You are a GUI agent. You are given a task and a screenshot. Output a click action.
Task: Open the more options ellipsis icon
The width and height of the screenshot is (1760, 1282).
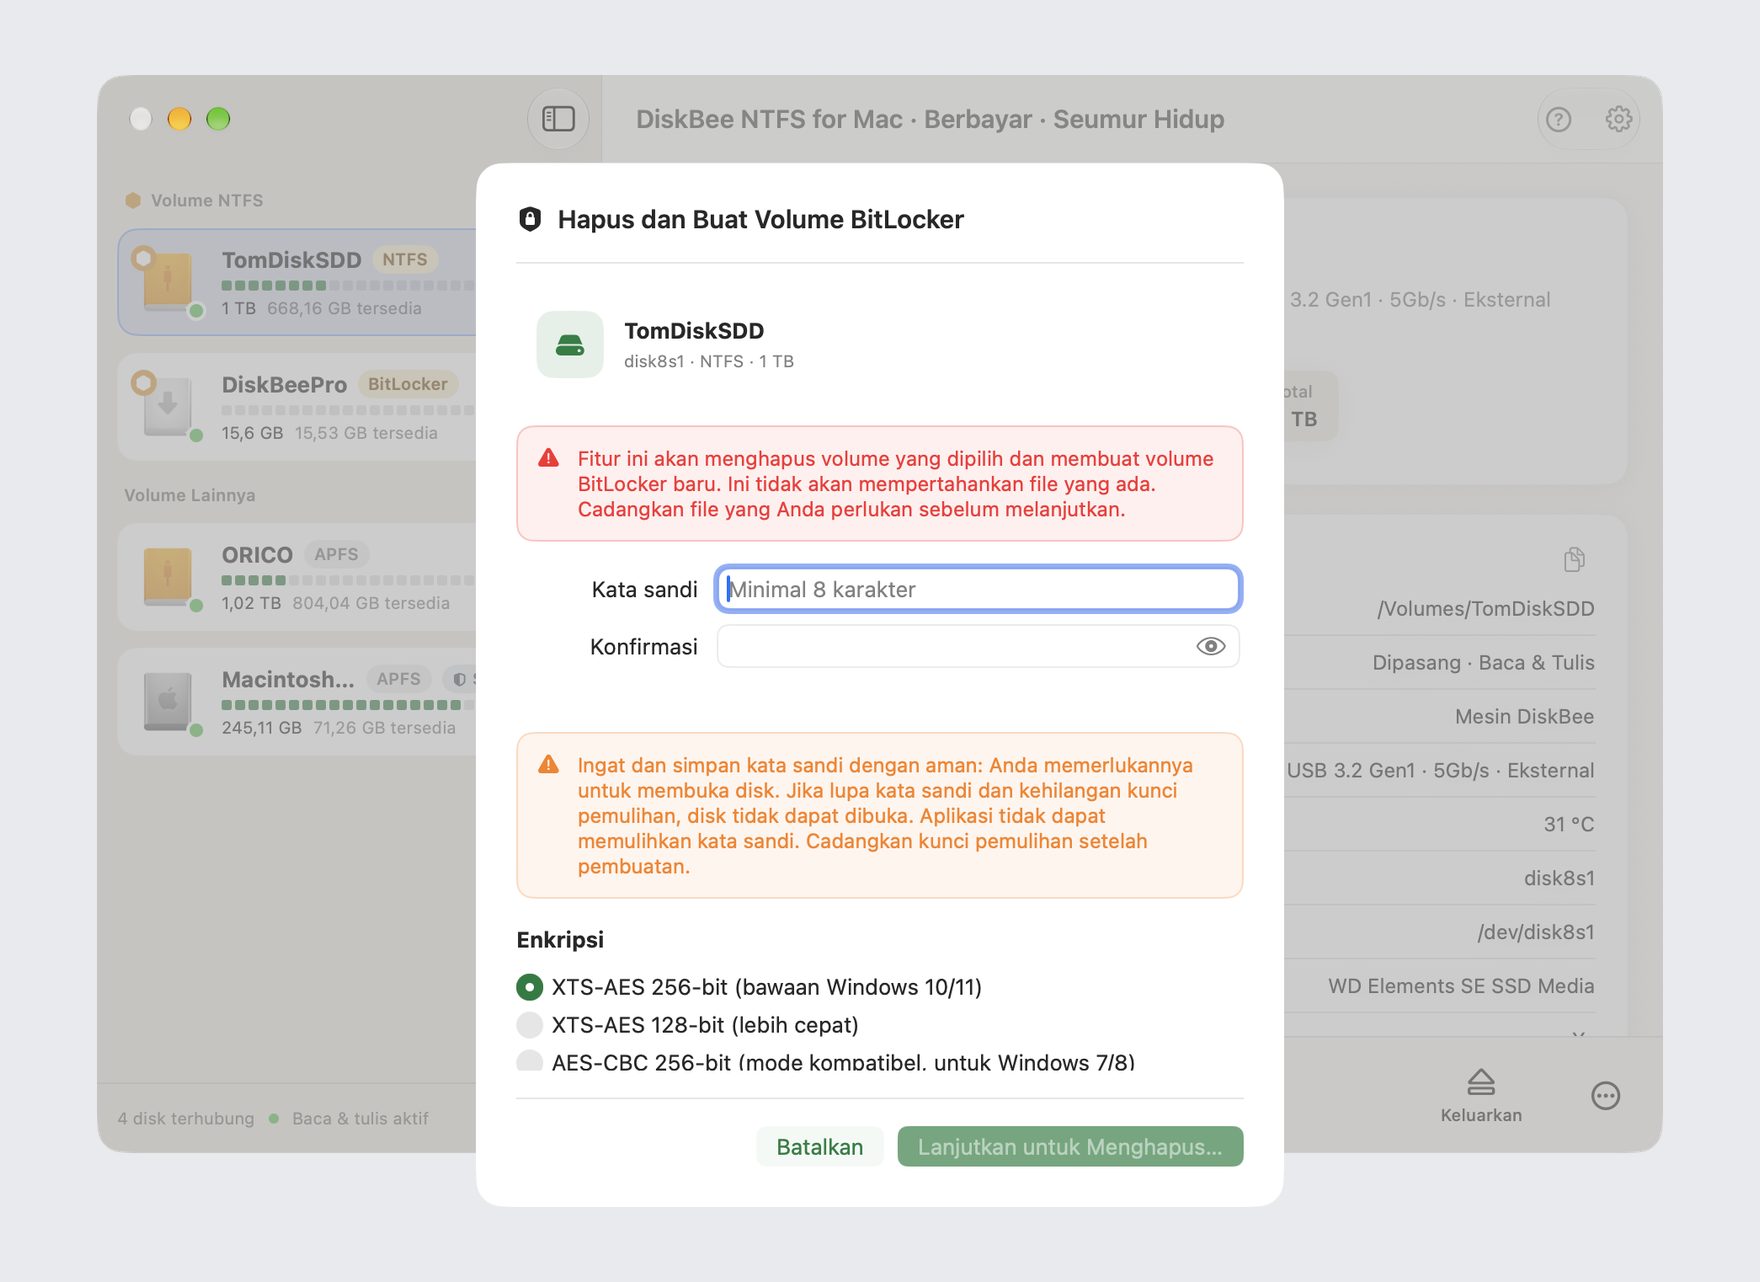[1605, 1096]
